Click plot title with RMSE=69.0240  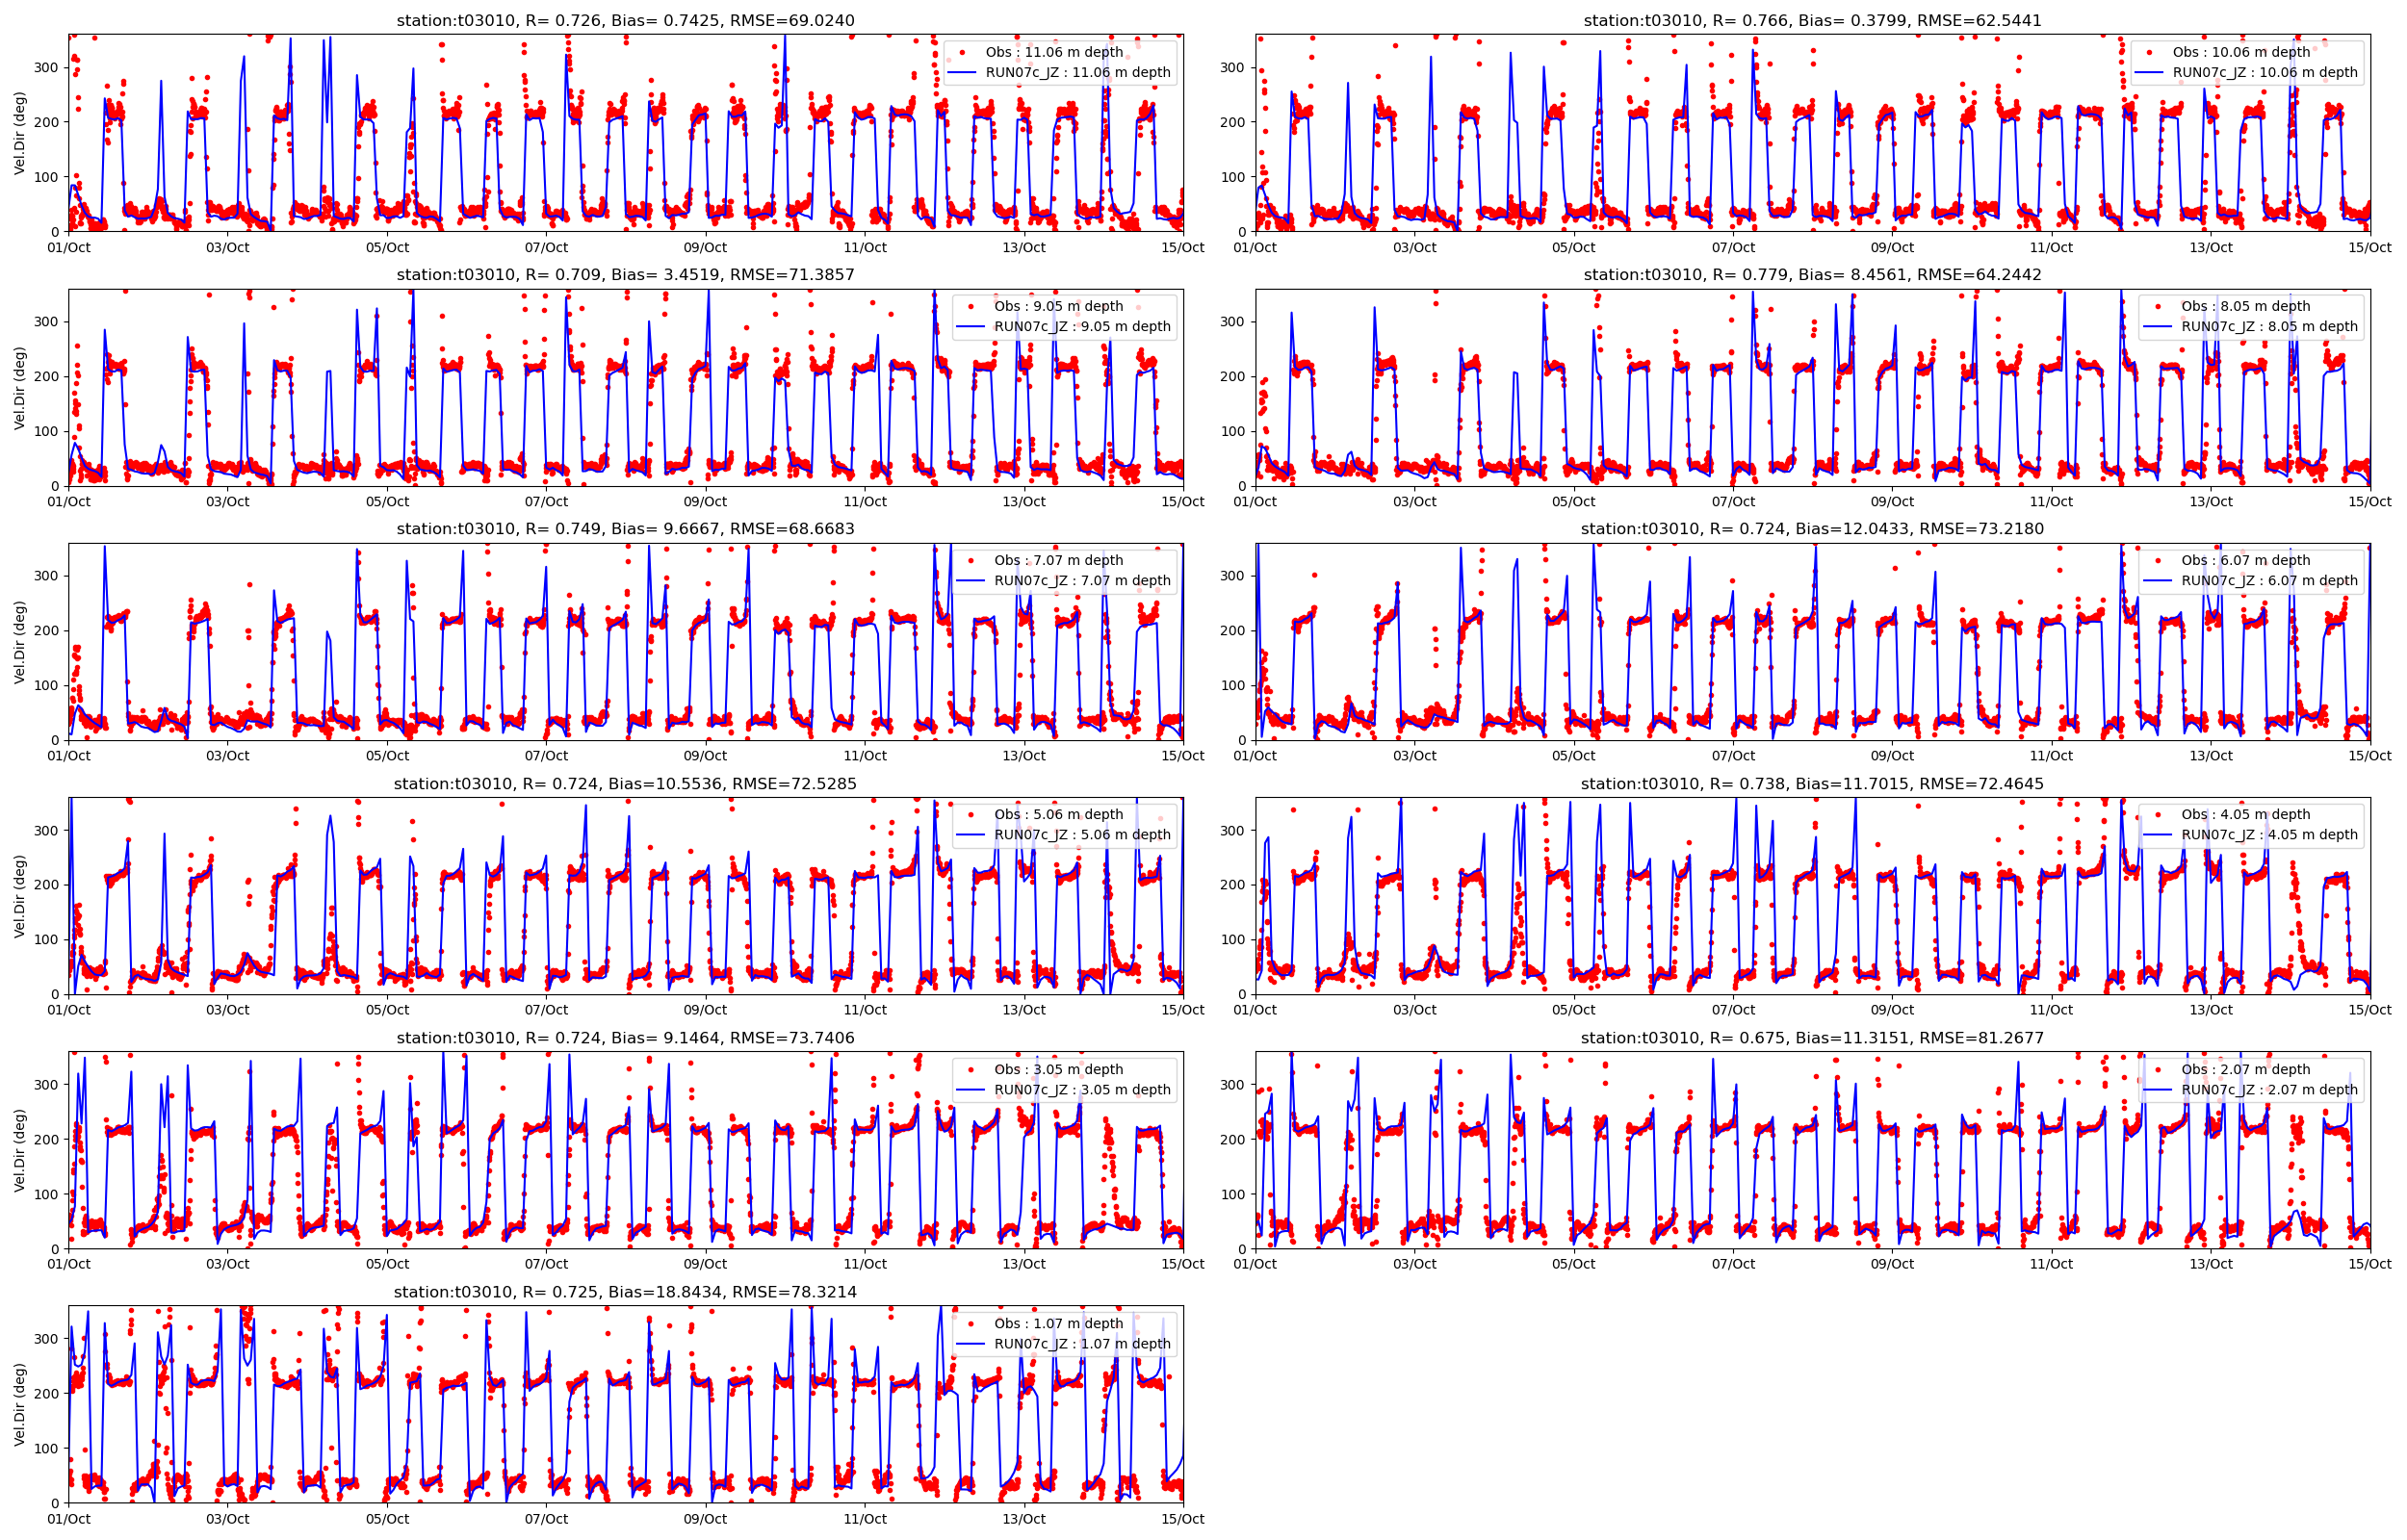(625, 20)
